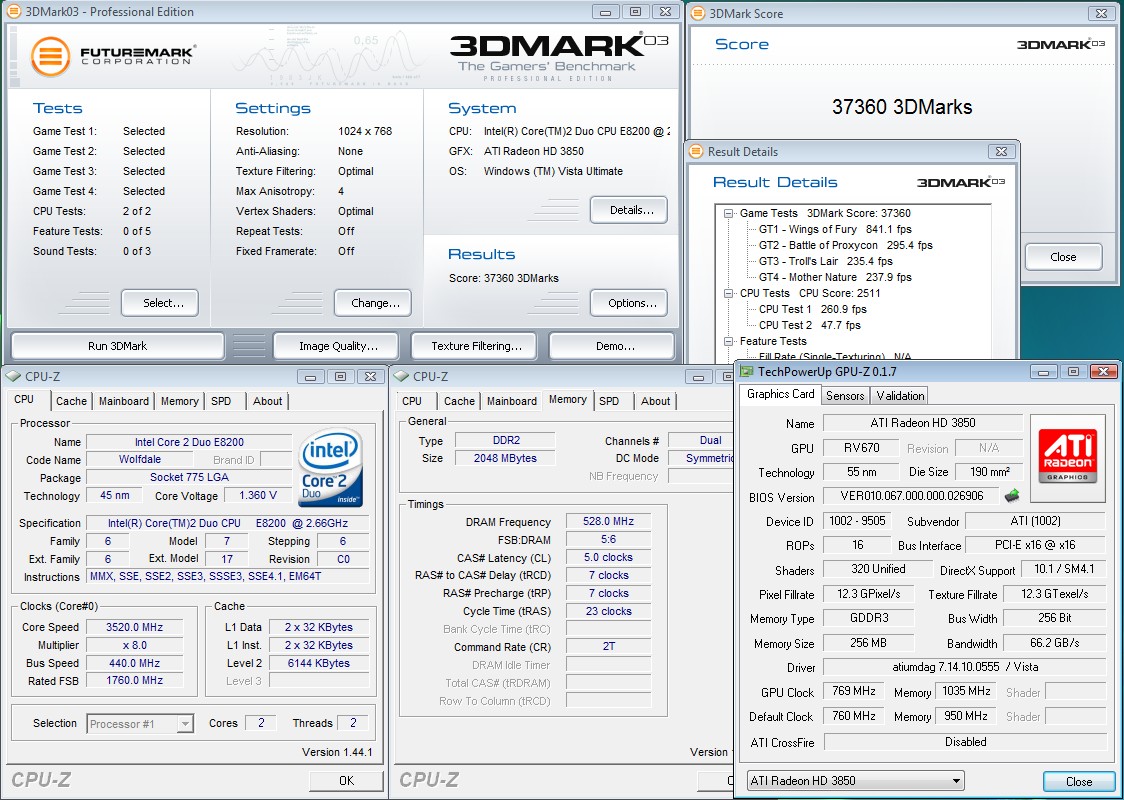Collapse the Feature Tests tree node

729,341
